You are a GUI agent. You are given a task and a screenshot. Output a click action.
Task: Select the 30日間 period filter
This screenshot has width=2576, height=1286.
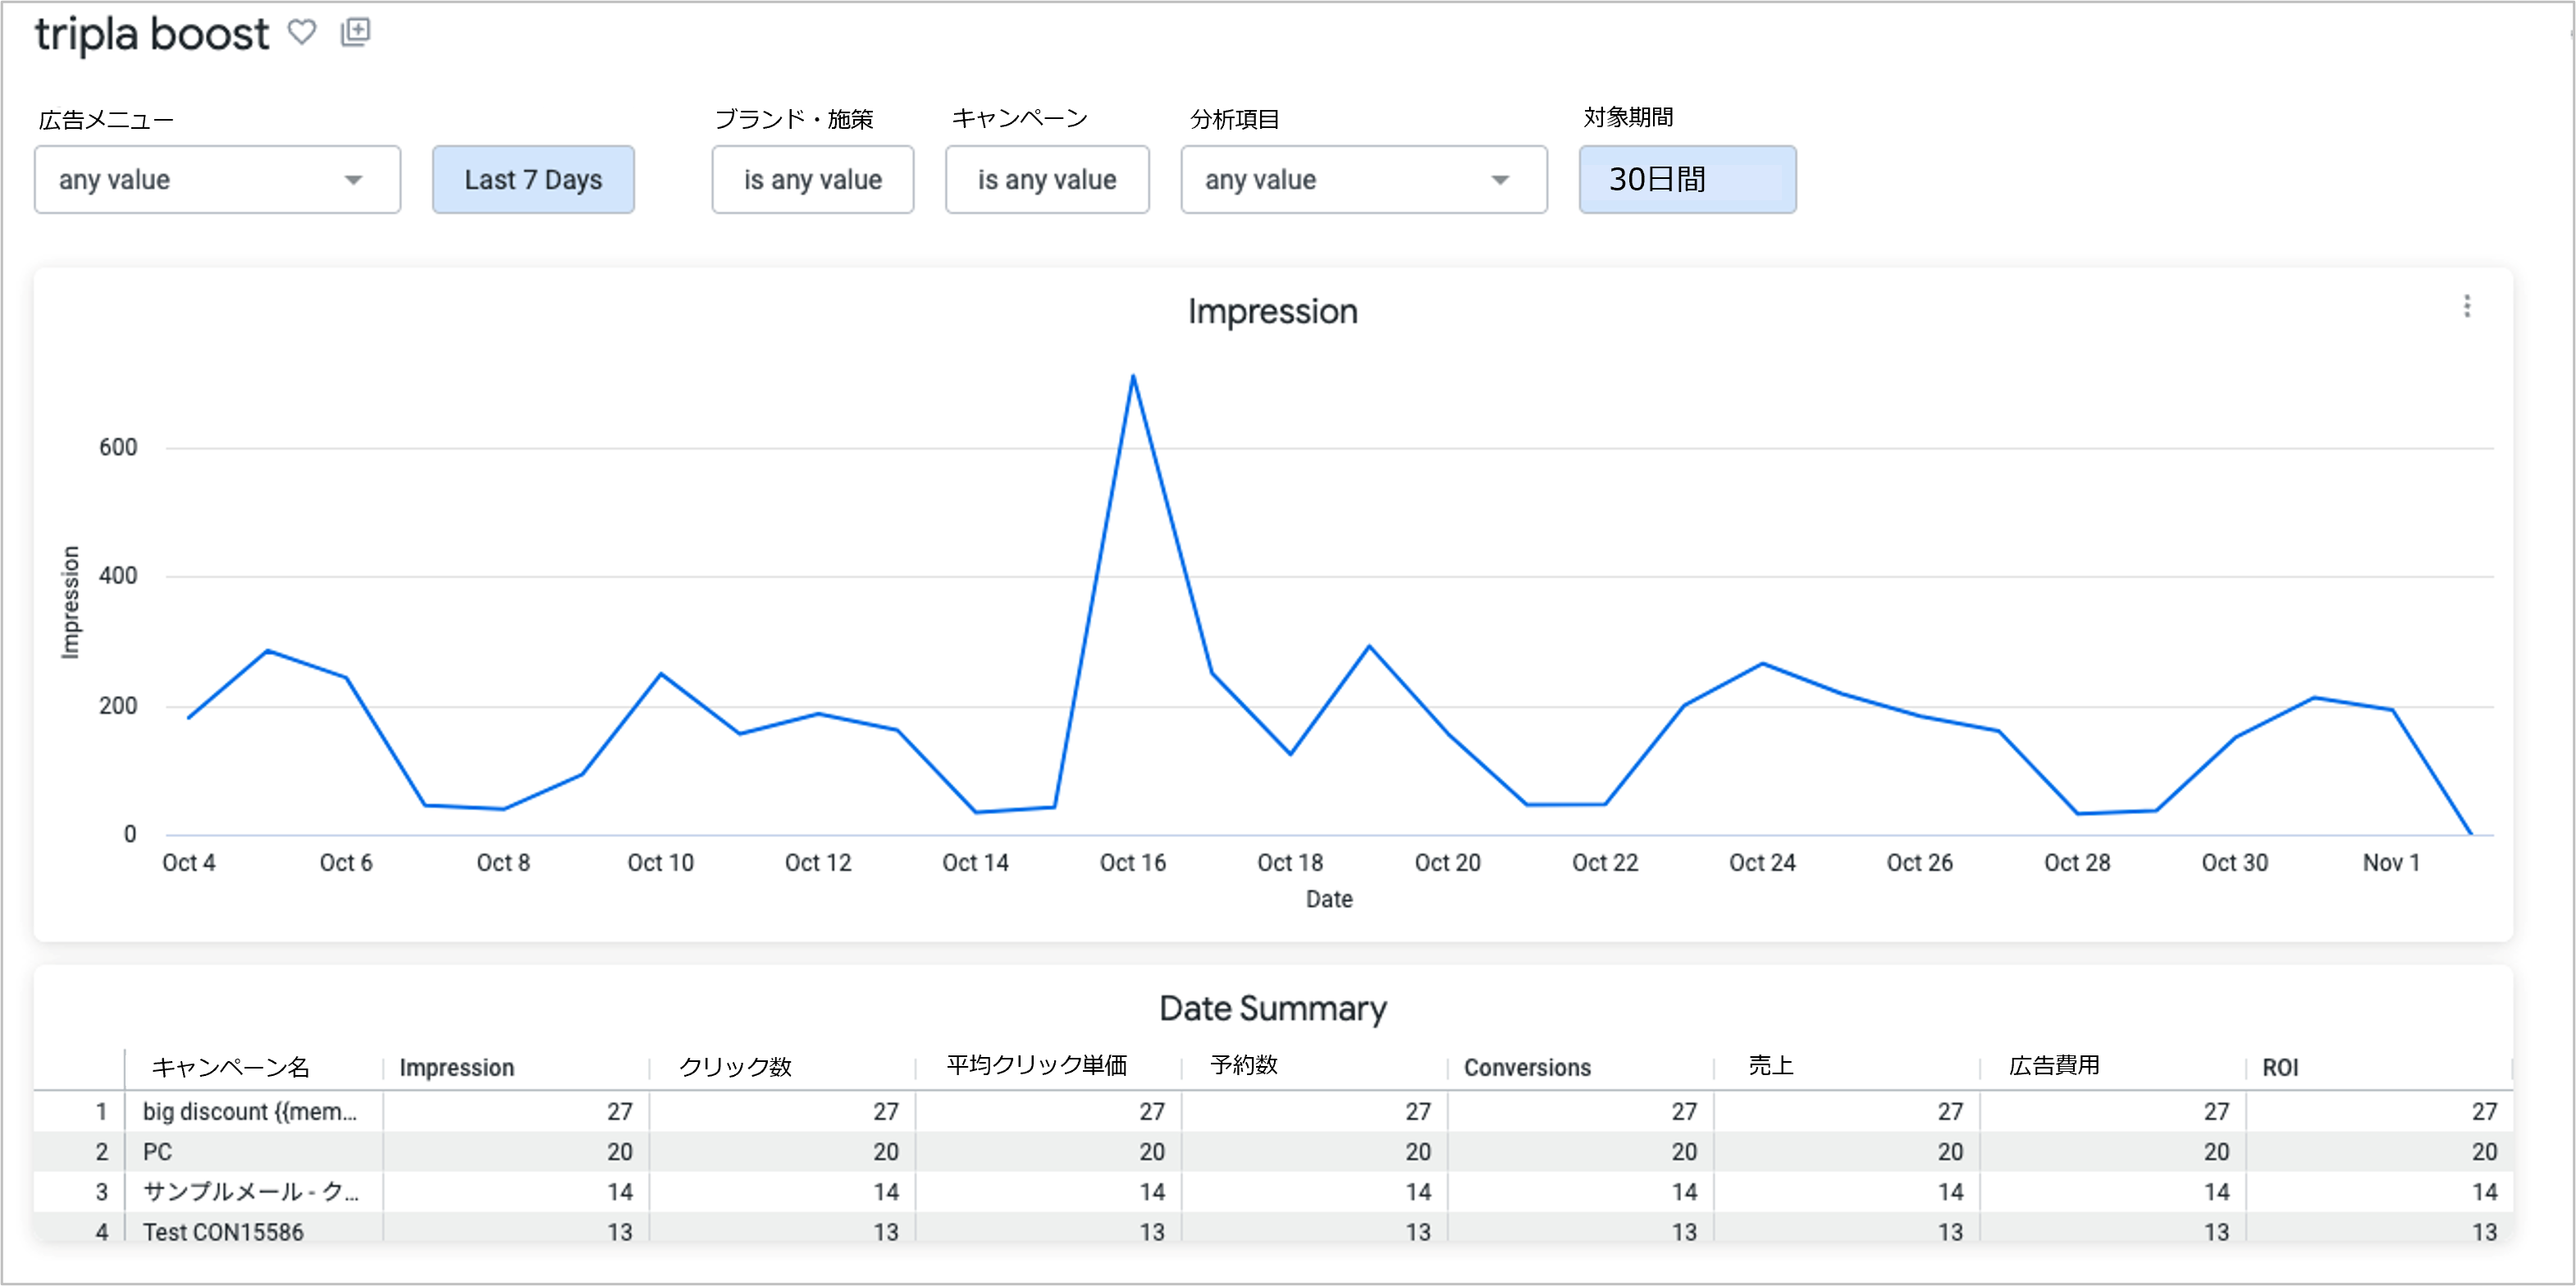1687,180
